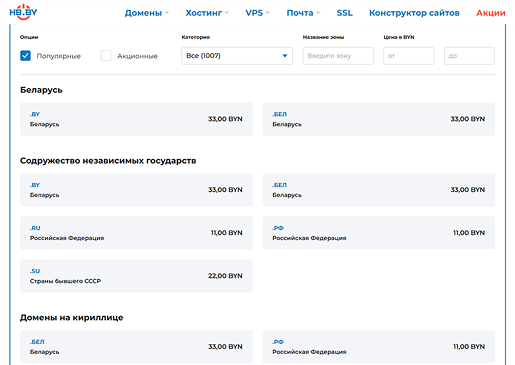
Task: Expand the Все (1007) category dropdown
Action: (237, 56)
